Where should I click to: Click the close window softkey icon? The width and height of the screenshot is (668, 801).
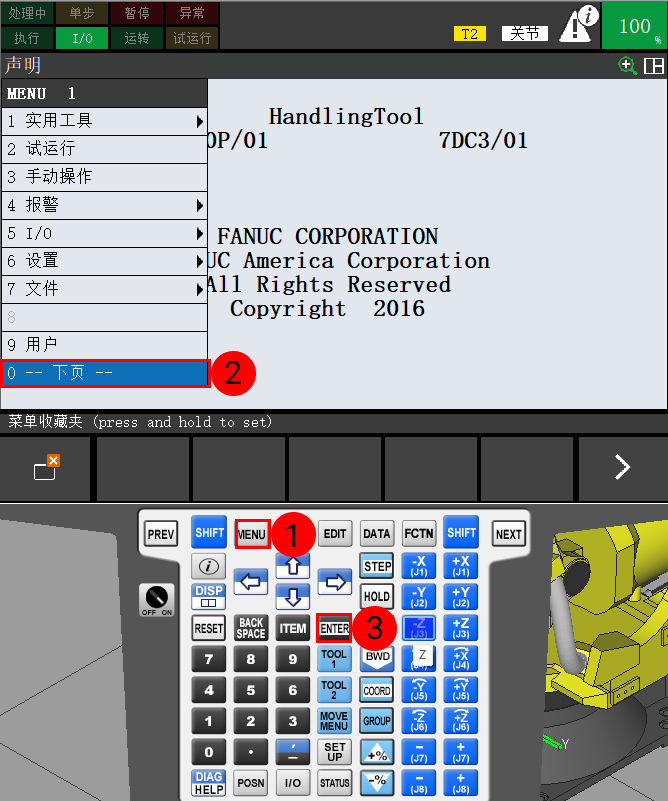tap(46, 467)
